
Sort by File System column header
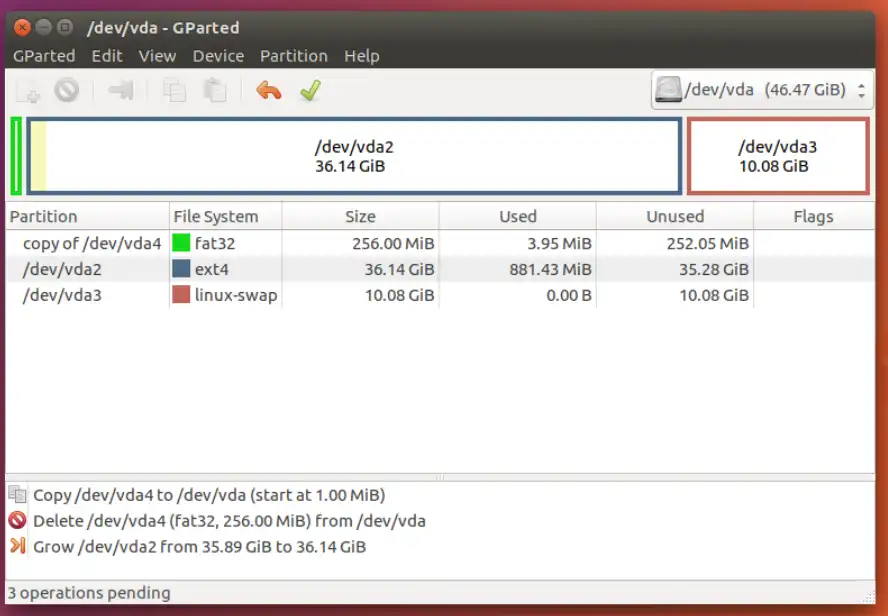coord(225,216)
